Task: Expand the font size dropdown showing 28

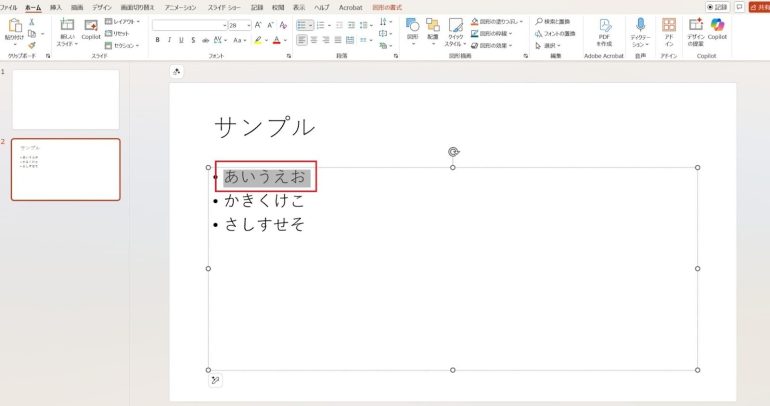Action: click(248, 25)
